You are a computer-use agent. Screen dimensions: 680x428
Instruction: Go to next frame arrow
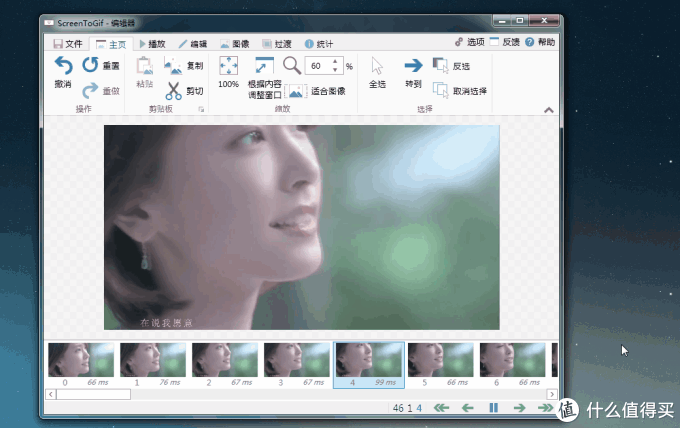520,408
